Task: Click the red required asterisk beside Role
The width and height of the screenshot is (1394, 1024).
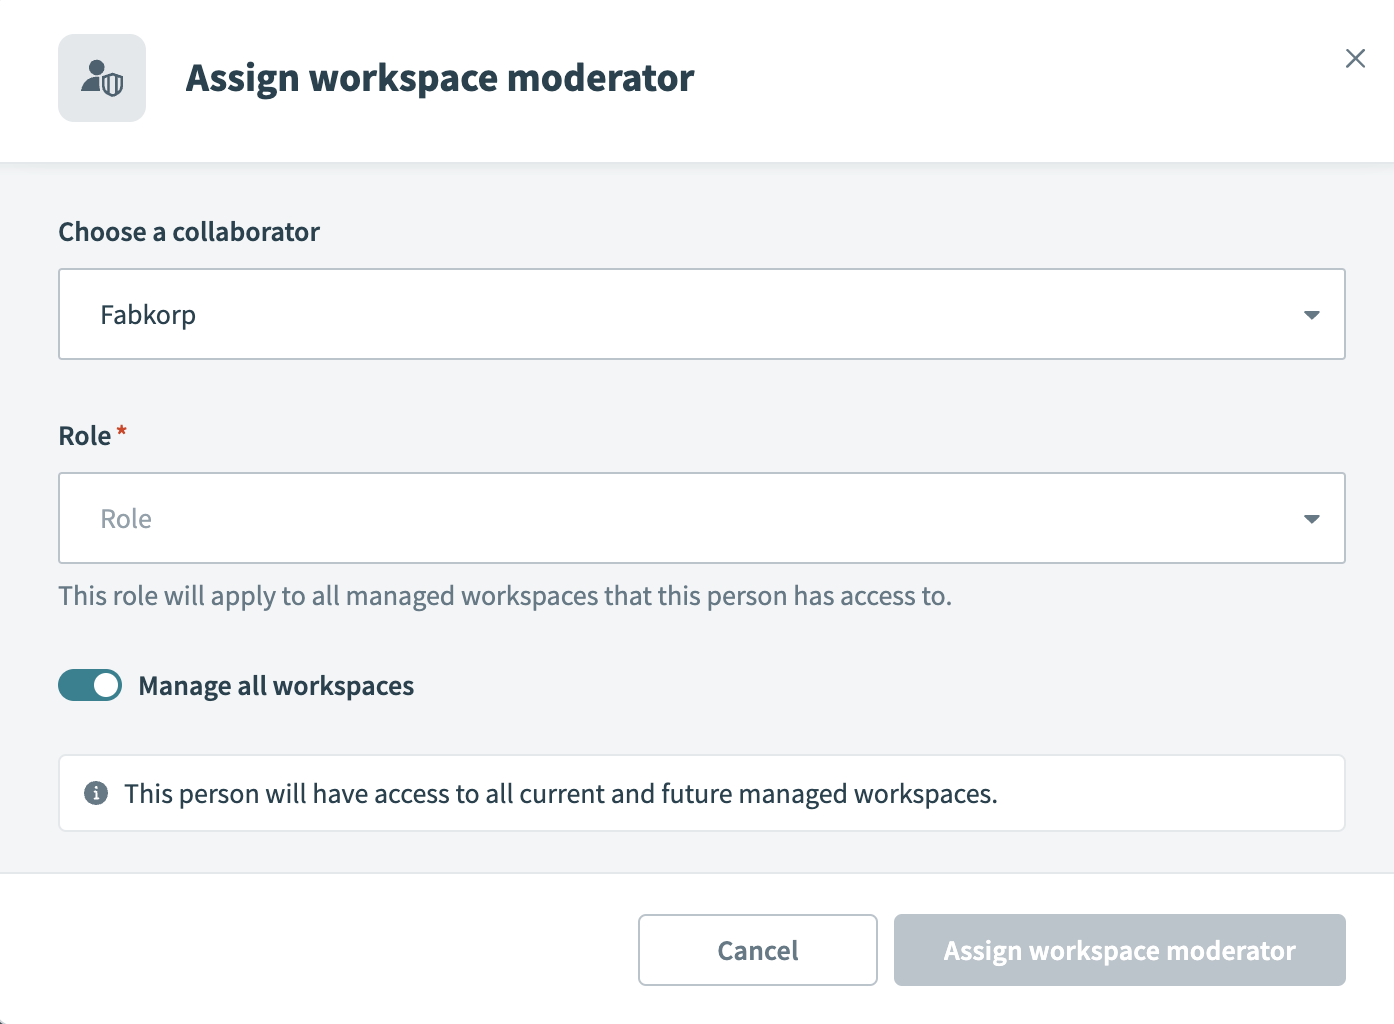Action: click(x=122, y=431)
